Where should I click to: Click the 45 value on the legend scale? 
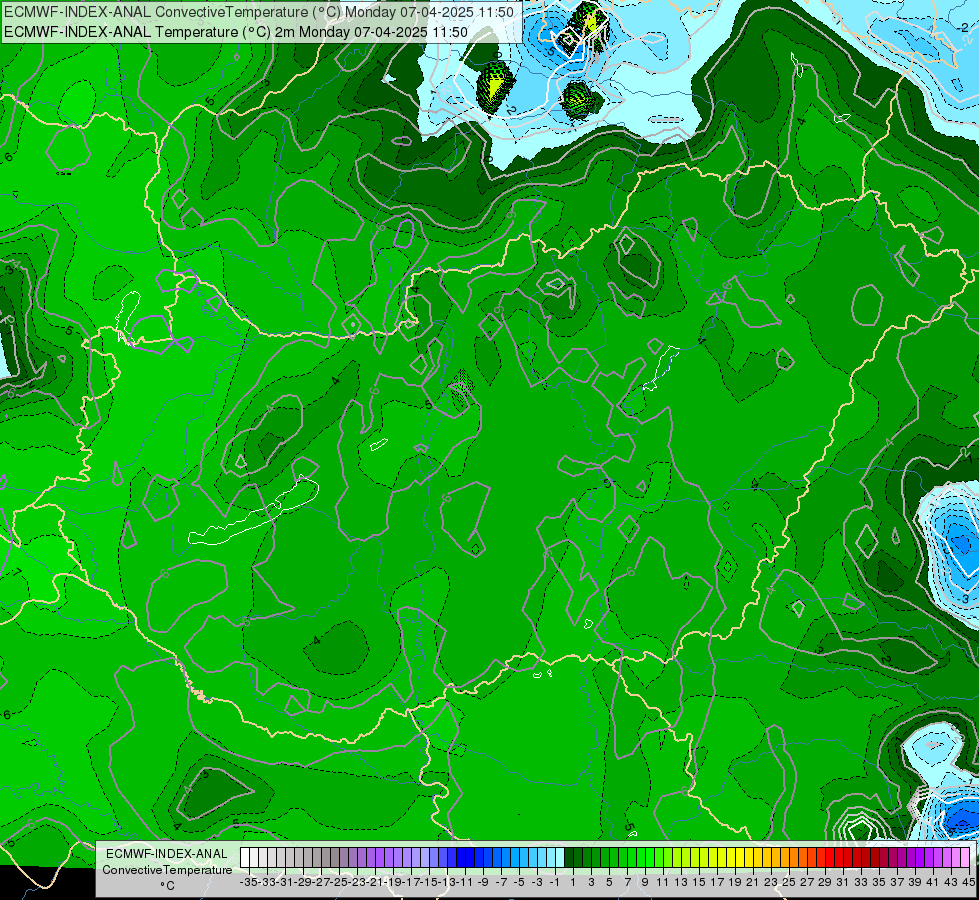click(x=968, y=882)
